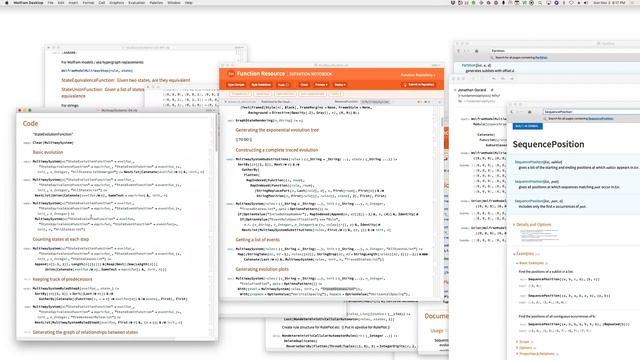
Task: Collapse the Basic Examples subsection
Action: (x=531, y=263)
